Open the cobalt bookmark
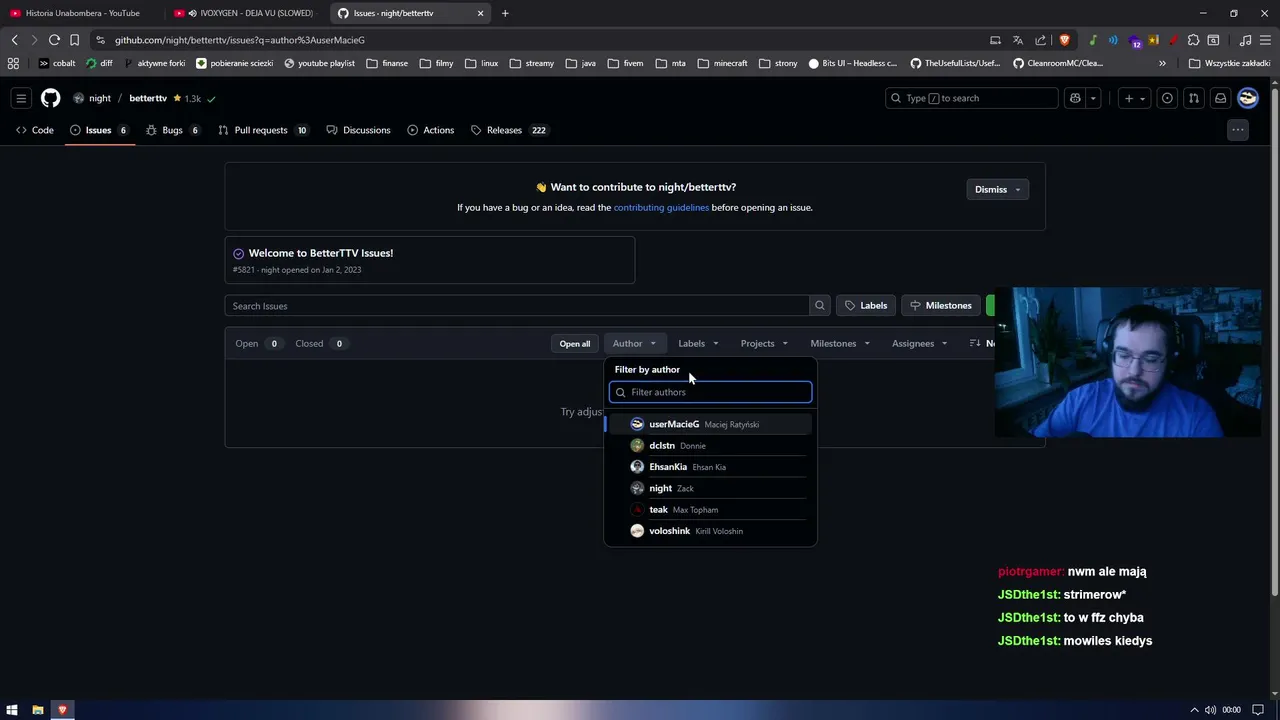Screen dimensions: 1280x720 [x=57, y=63]
